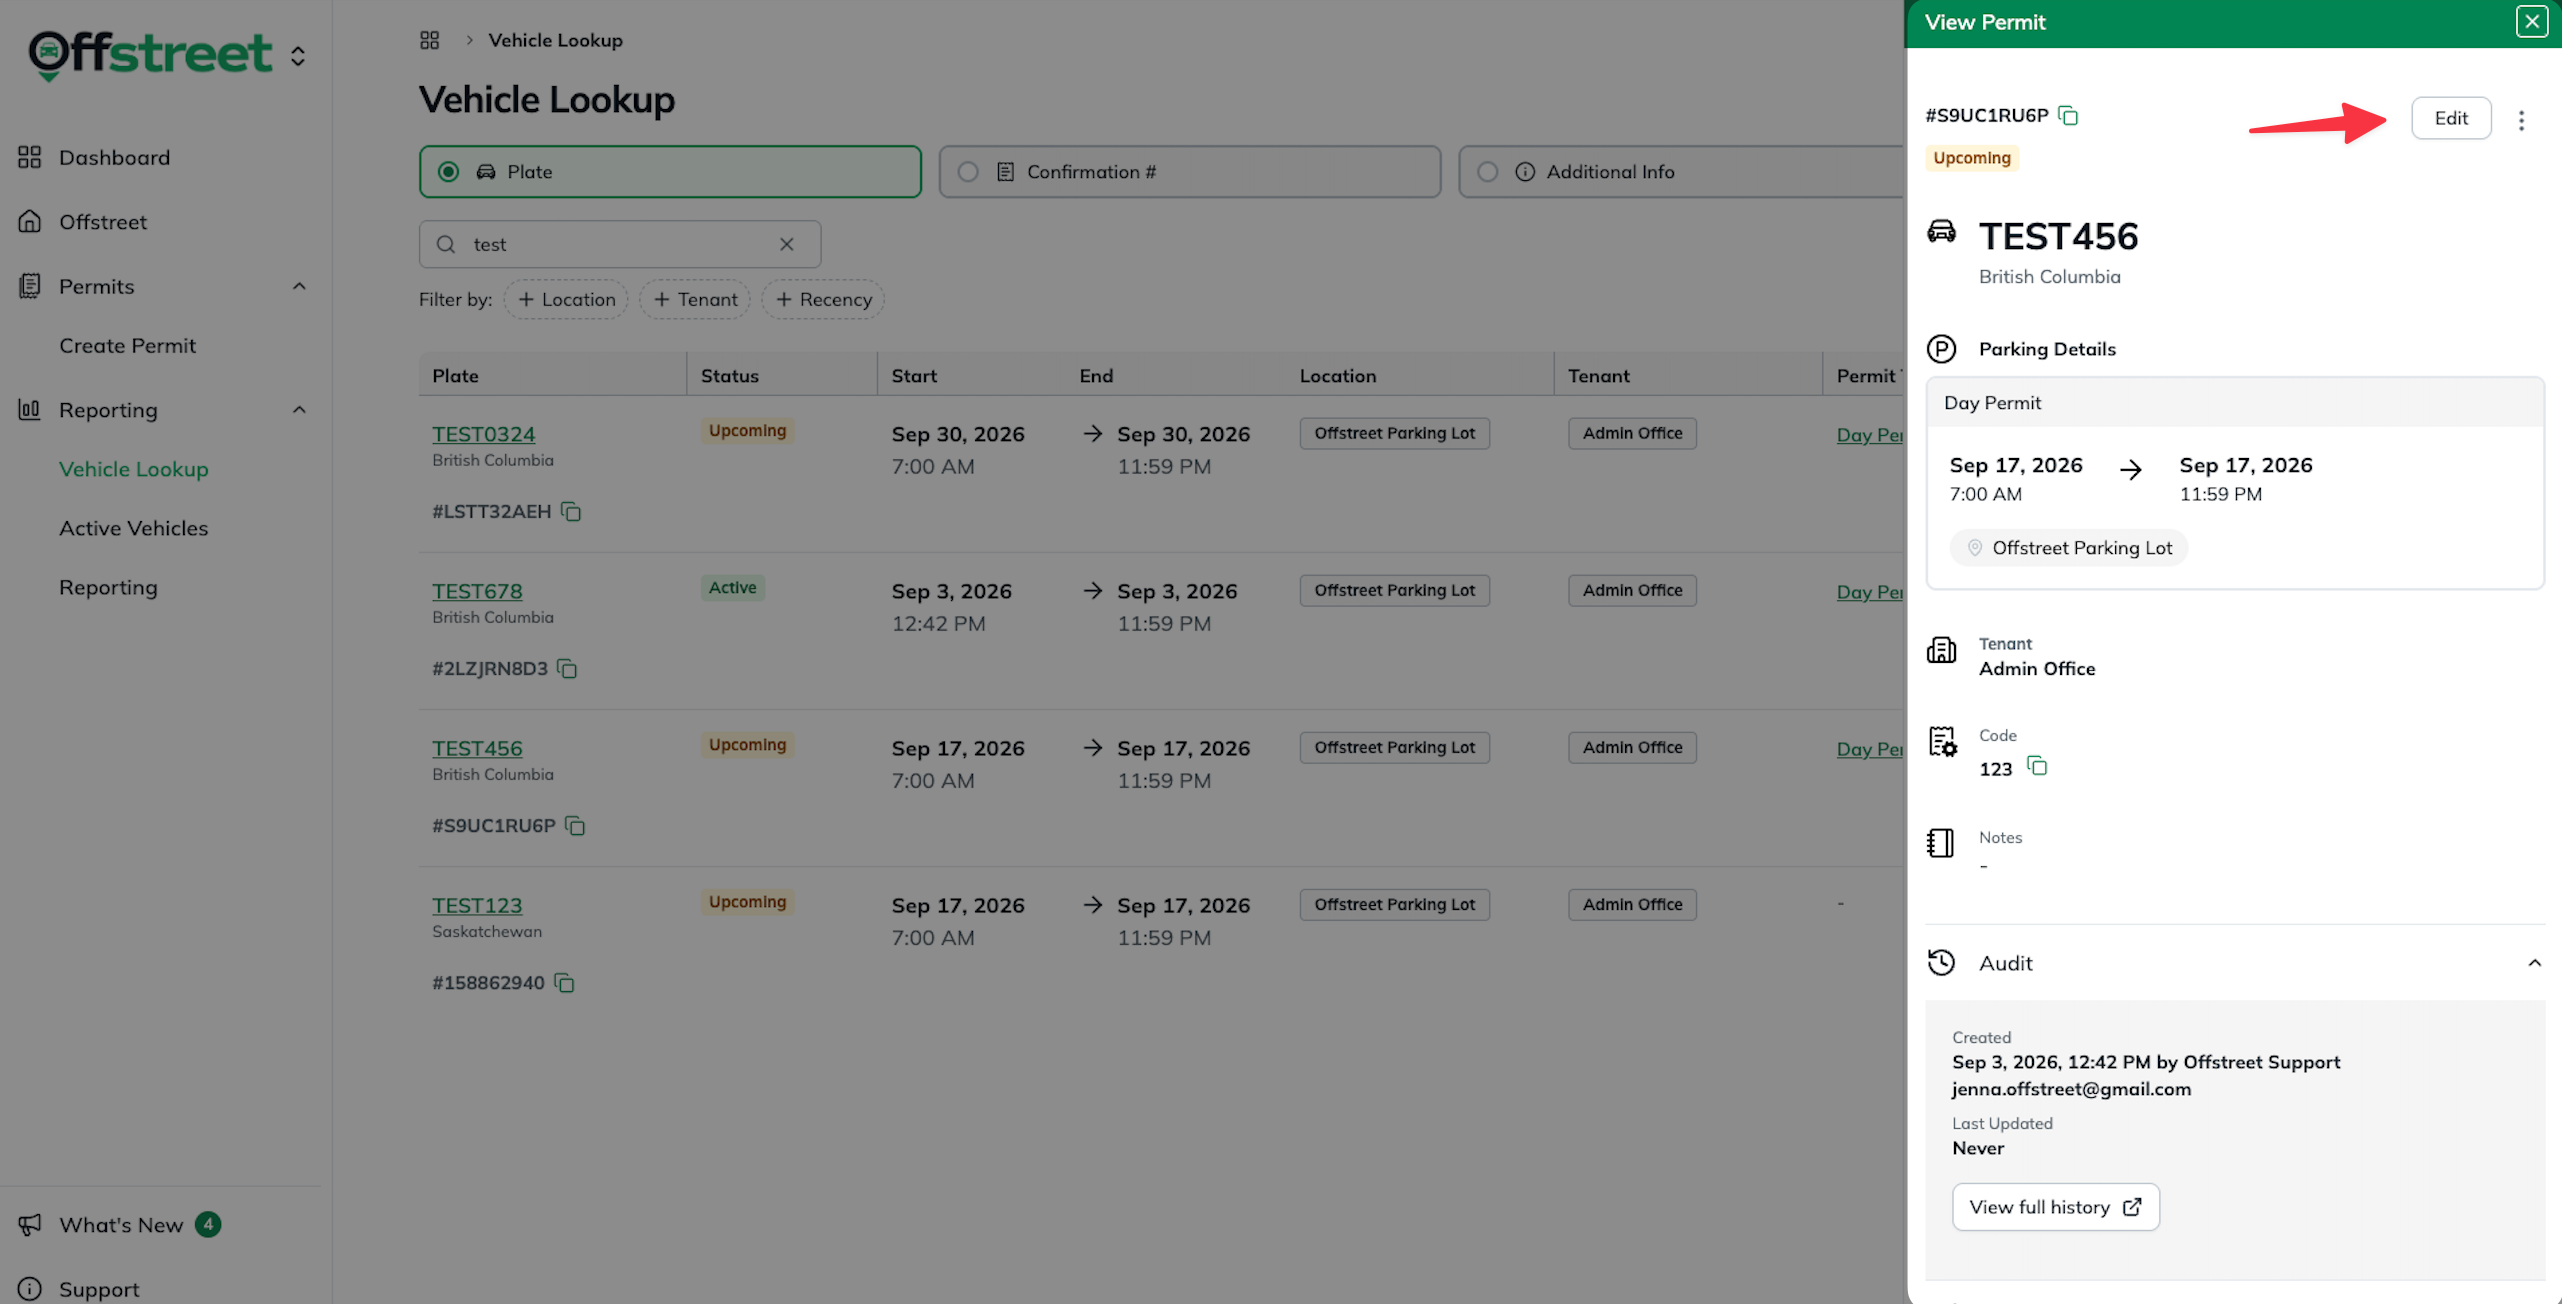The height and width of the screenshot is (1304, 2562).
Task: Copy confirmation #158862940 in table
Action: [564, 982]
